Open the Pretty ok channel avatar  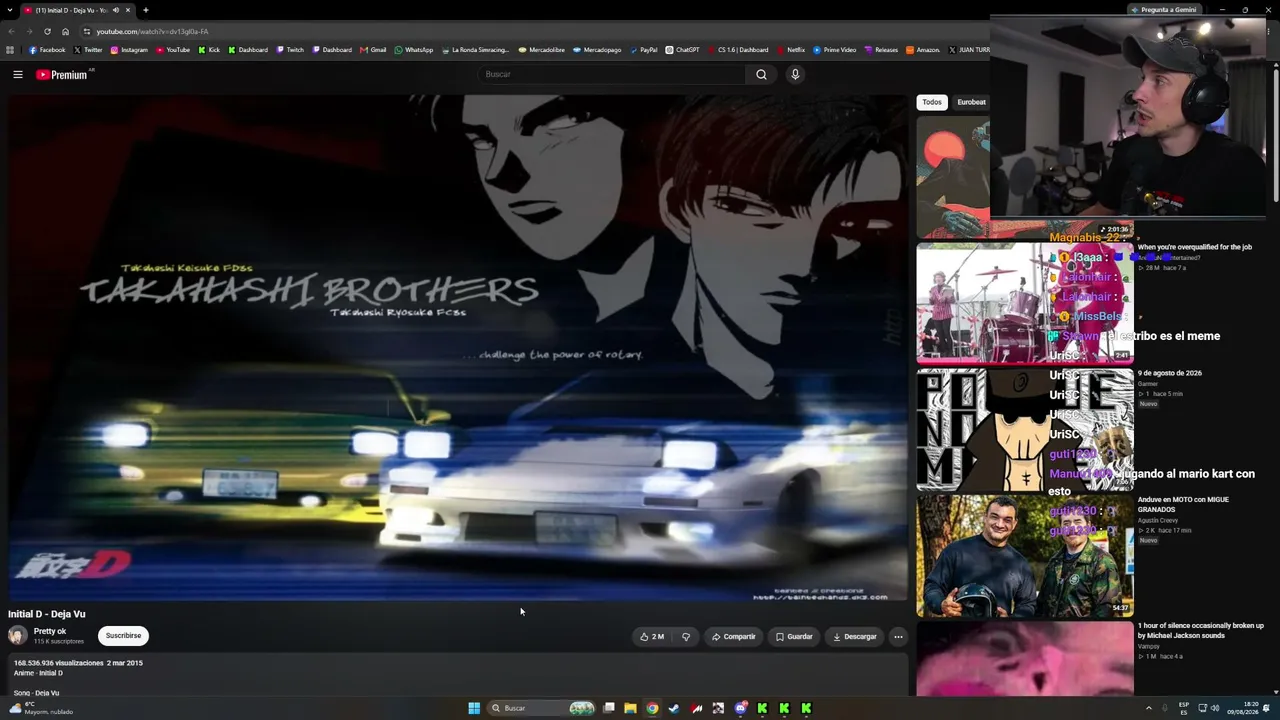(x=18, y=636)
